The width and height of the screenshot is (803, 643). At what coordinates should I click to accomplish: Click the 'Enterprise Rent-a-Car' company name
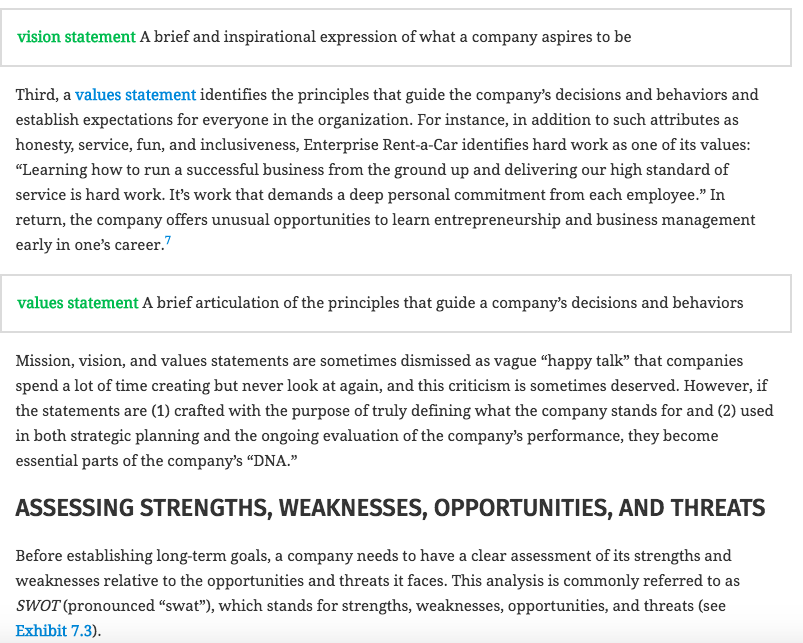(380, 144)
